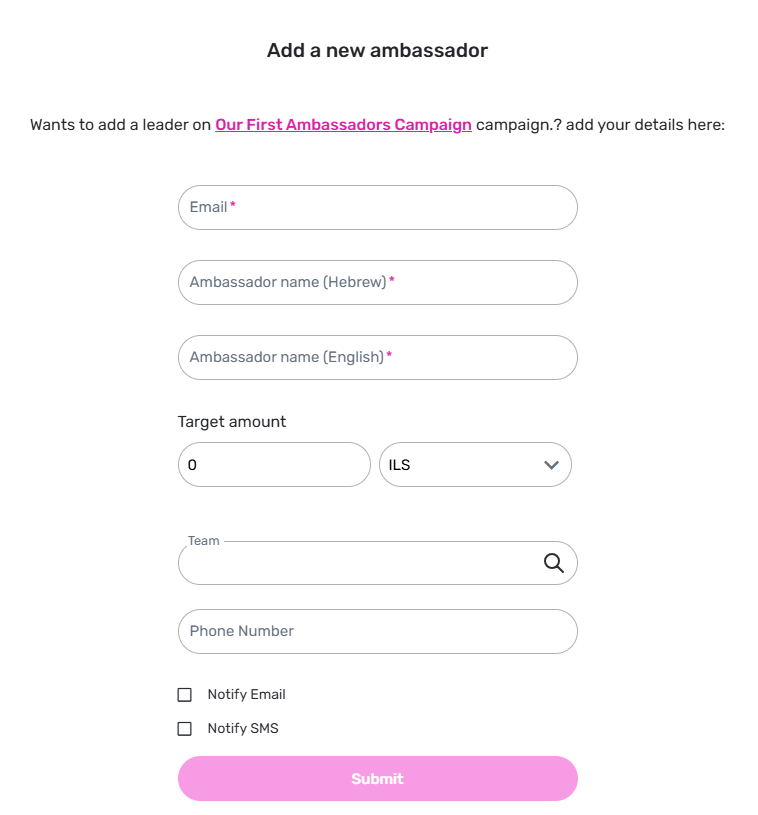Click into the Phone Number field

point(377,632)
